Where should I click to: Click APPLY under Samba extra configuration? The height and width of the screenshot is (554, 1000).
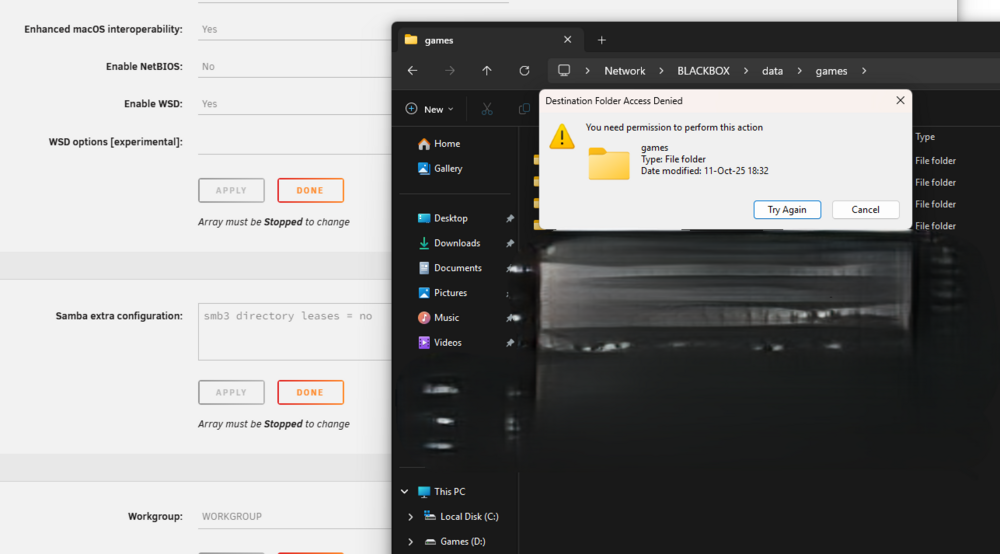pyautogui.click(x=231, y=393)
